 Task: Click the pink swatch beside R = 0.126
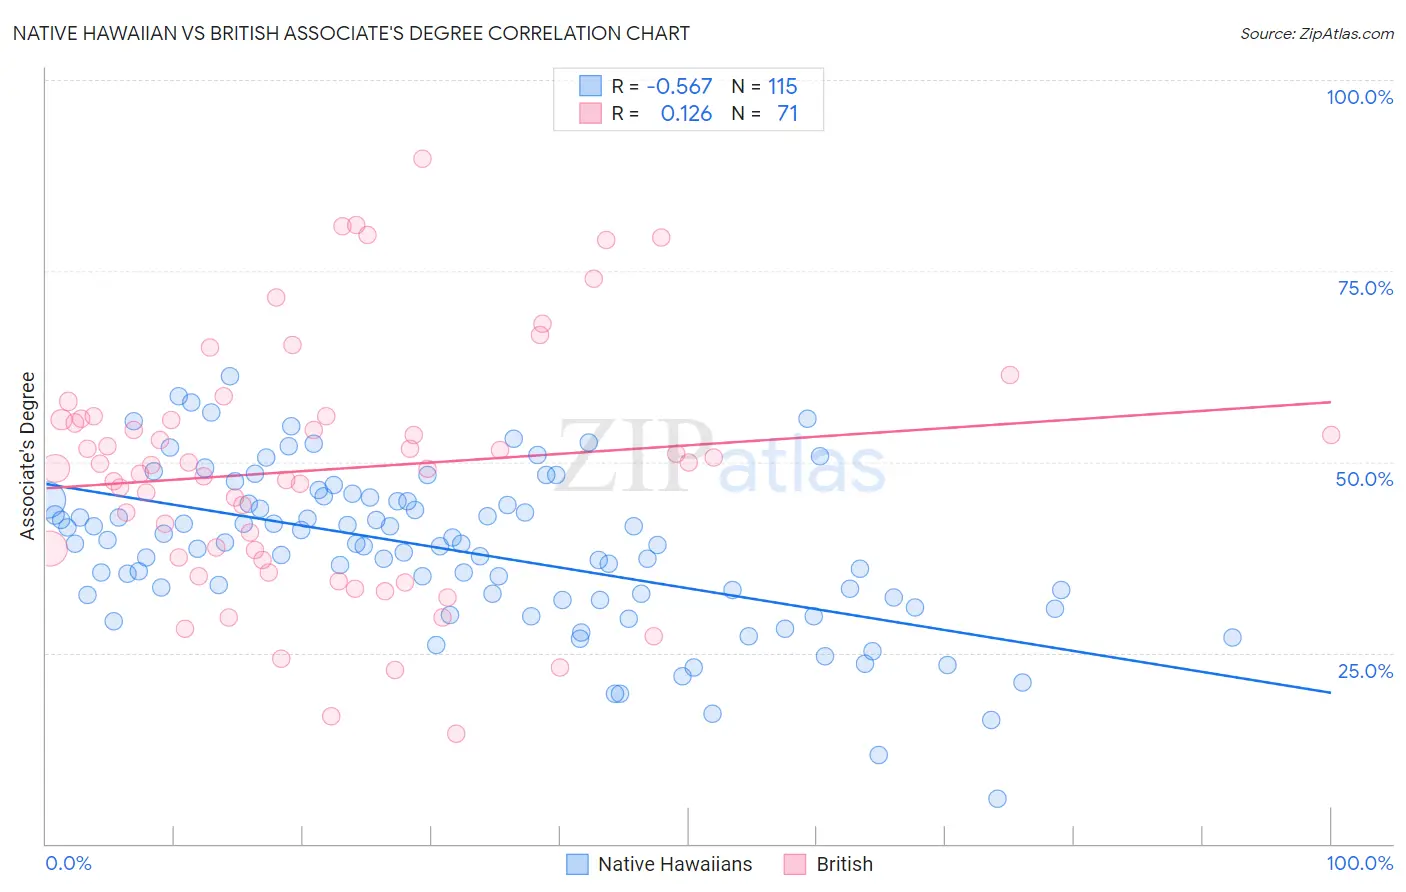[591, 113]
